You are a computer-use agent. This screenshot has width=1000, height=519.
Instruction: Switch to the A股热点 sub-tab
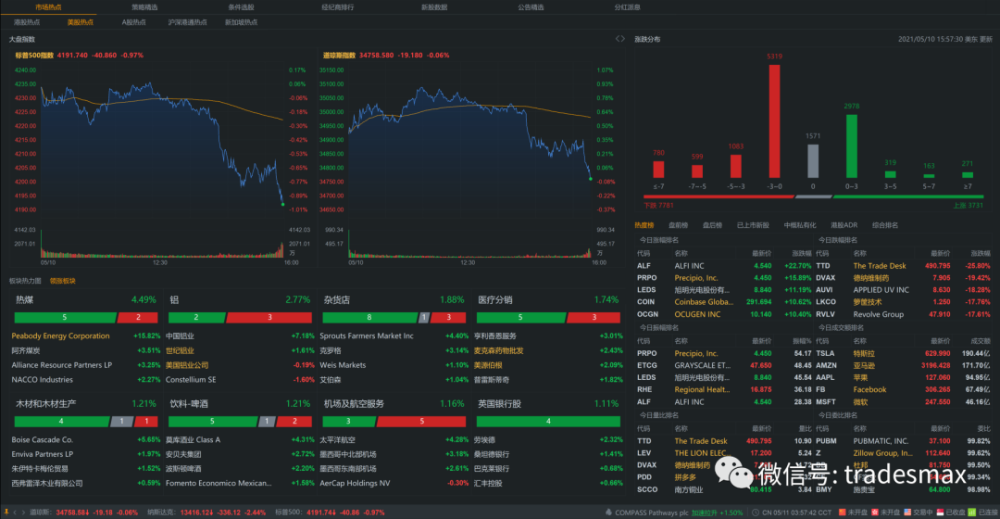pyautogui.click(x=134, y=22)
